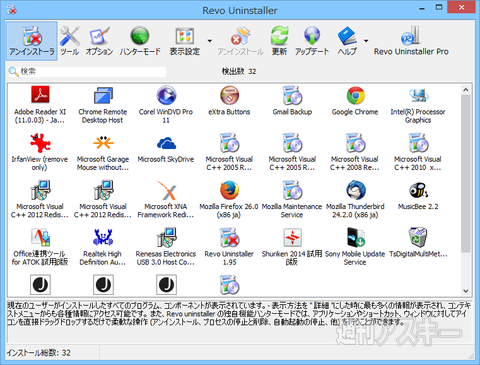Viewport: 480px width, 365px height.
Task: Select the Google Chrome icon
Action: coord(355,95)
